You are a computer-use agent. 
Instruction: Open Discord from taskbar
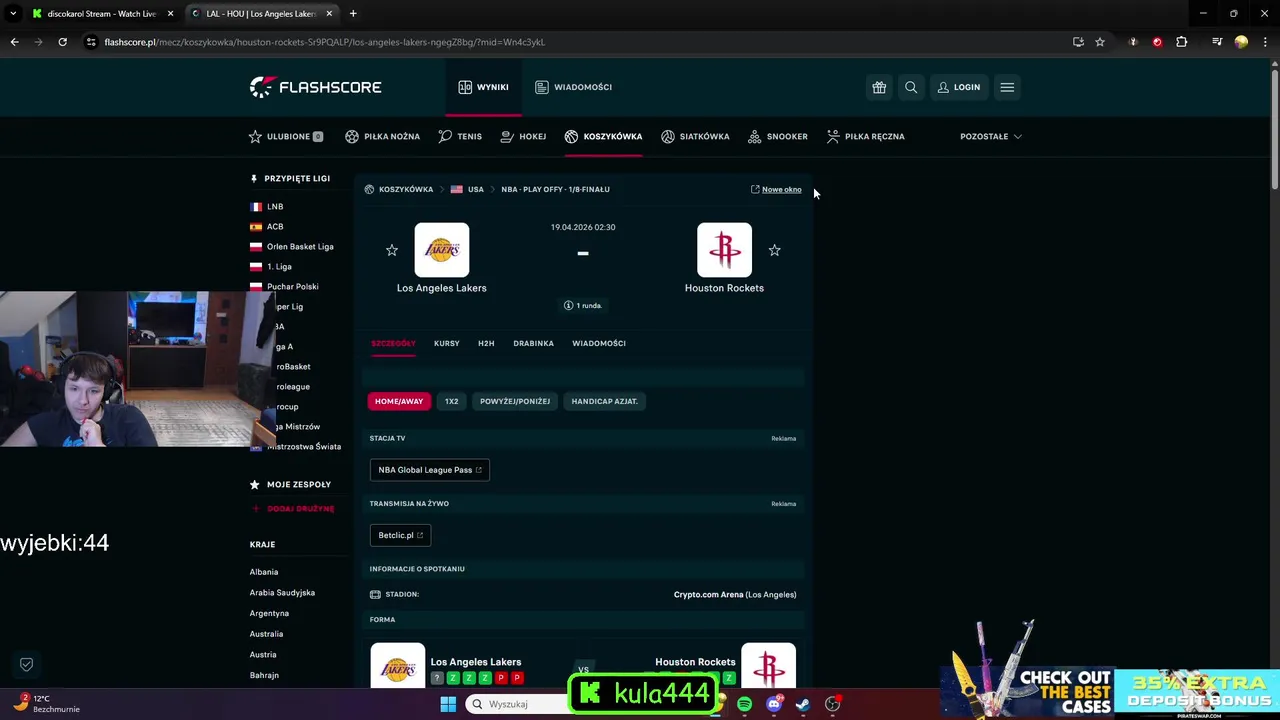click(x=773, y=704)
